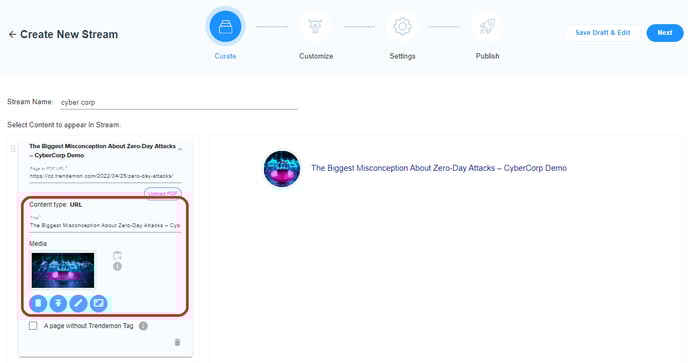Open the Settings gear step icon
The image size is (688, 363).
coord(402,27)
